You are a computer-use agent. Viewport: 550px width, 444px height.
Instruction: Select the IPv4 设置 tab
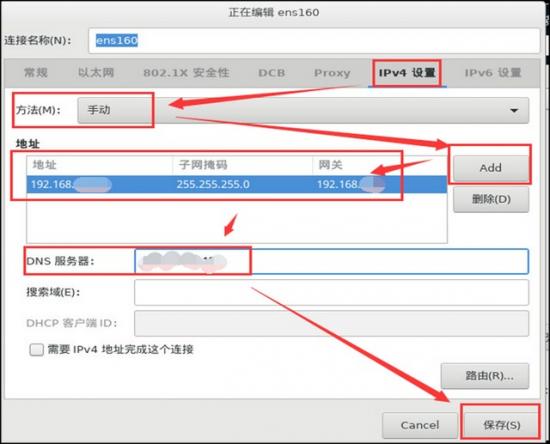tap(407, 73)
